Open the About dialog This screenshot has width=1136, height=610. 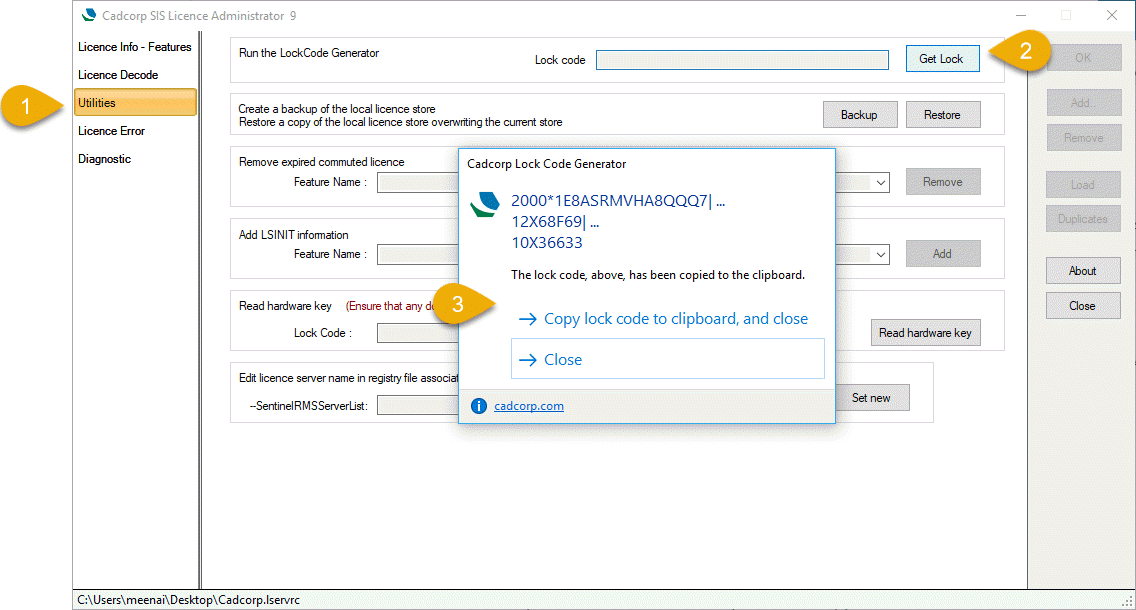pos(1083,271)
